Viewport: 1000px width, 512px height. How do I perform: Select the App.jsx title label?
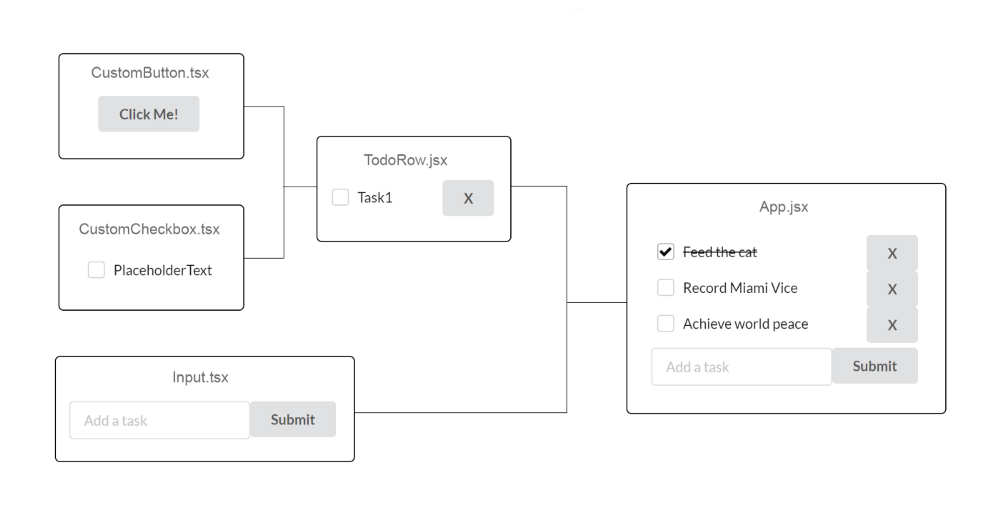tap(784, 207)
